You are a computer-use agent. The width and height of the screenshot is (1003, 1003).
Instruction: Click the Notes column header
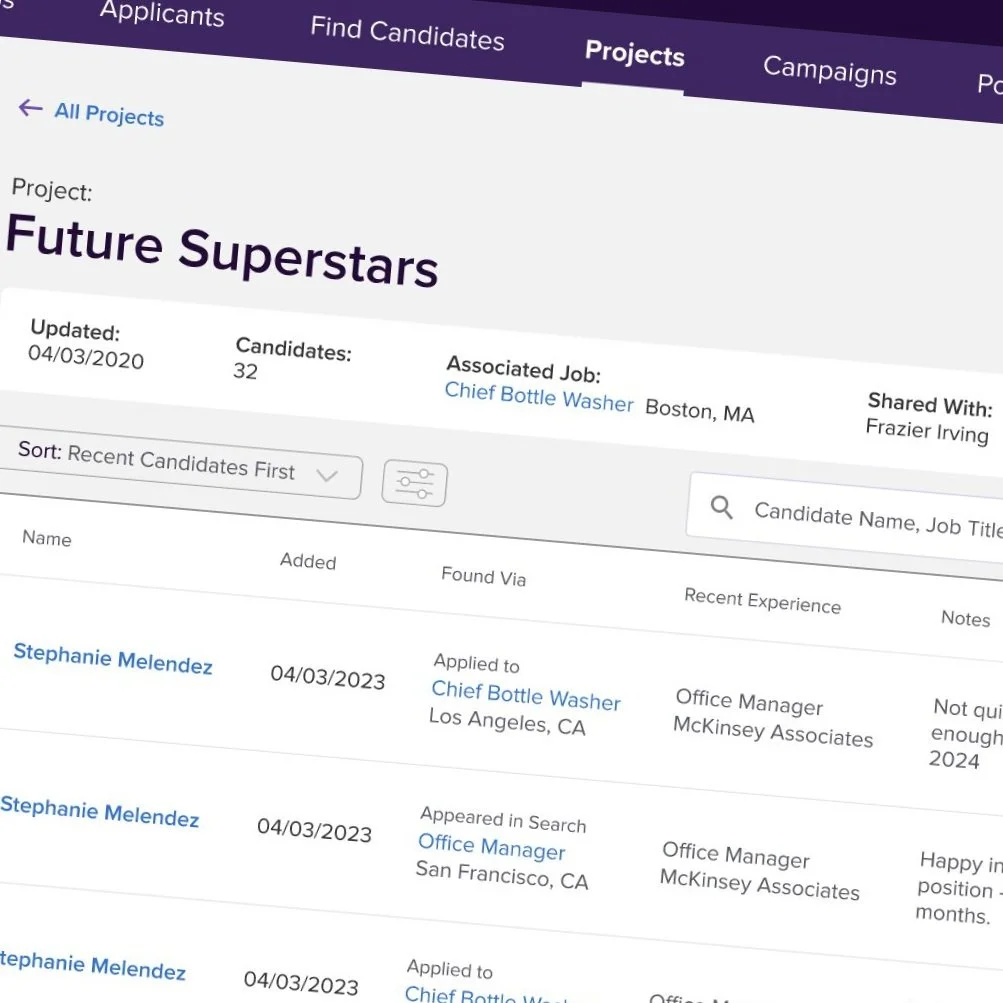[x=965, y=618]
